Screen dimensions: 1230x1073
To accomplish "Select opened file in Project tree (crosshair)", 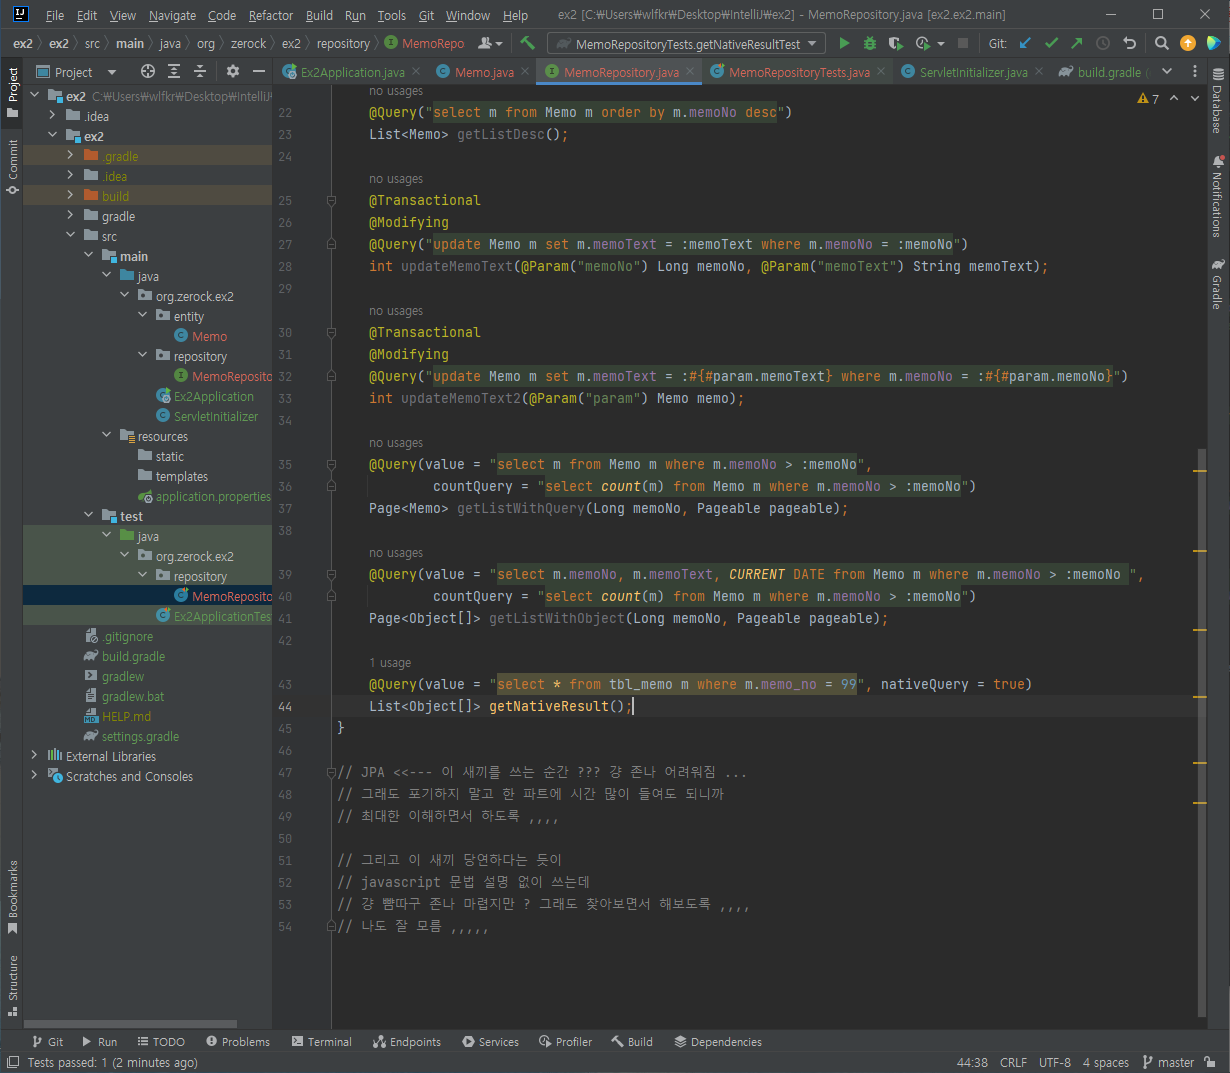I will coord(148,71).
